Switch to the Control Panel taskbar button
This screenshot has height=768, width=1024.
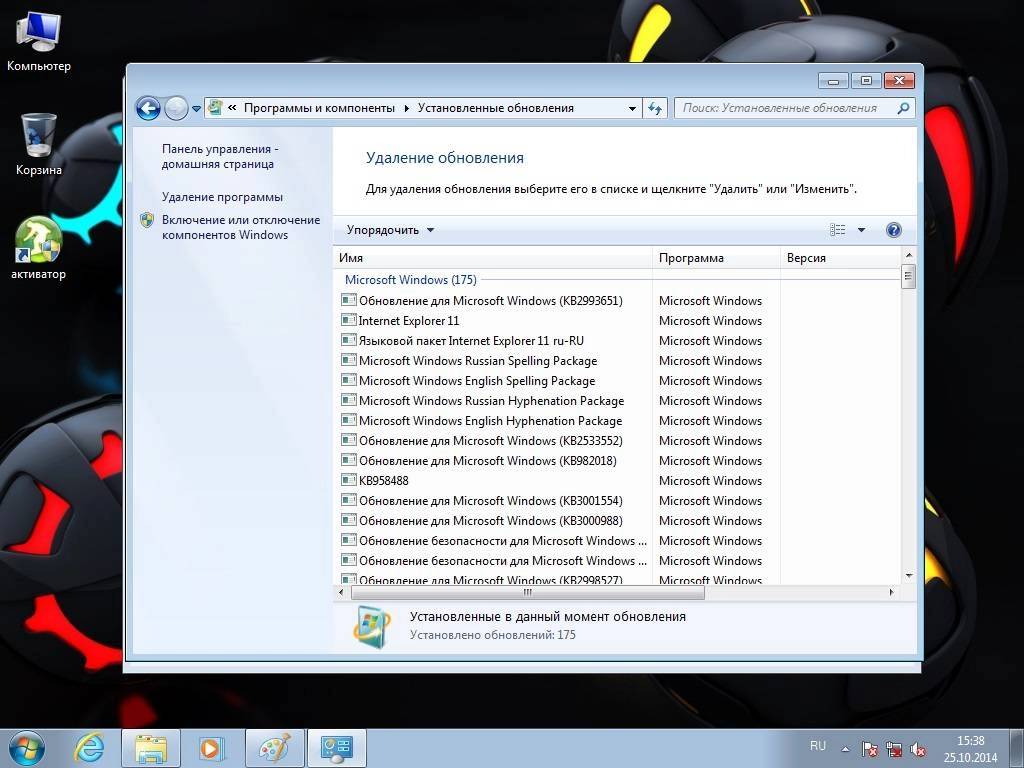click(x=337, y=748)
